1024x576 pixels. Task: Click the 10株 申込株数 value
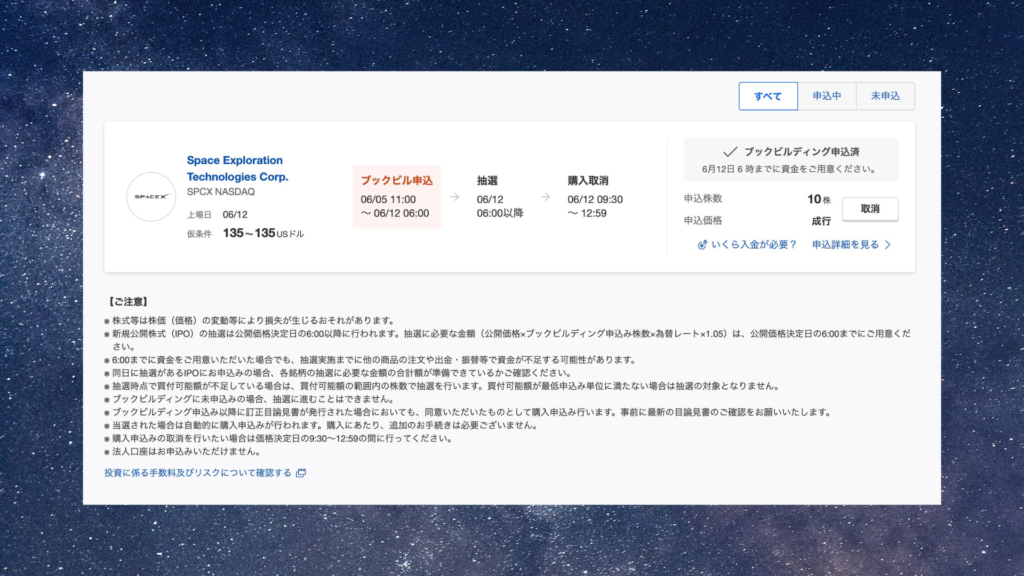819,199
